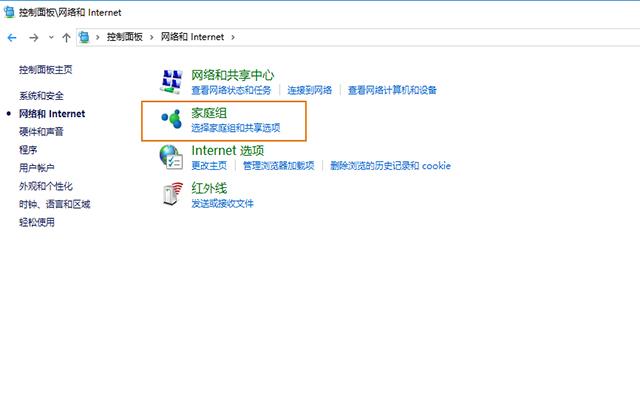Click the control panel icon in address bar
The height and width of the screenshot is (420, 640).
coord(86,37)
